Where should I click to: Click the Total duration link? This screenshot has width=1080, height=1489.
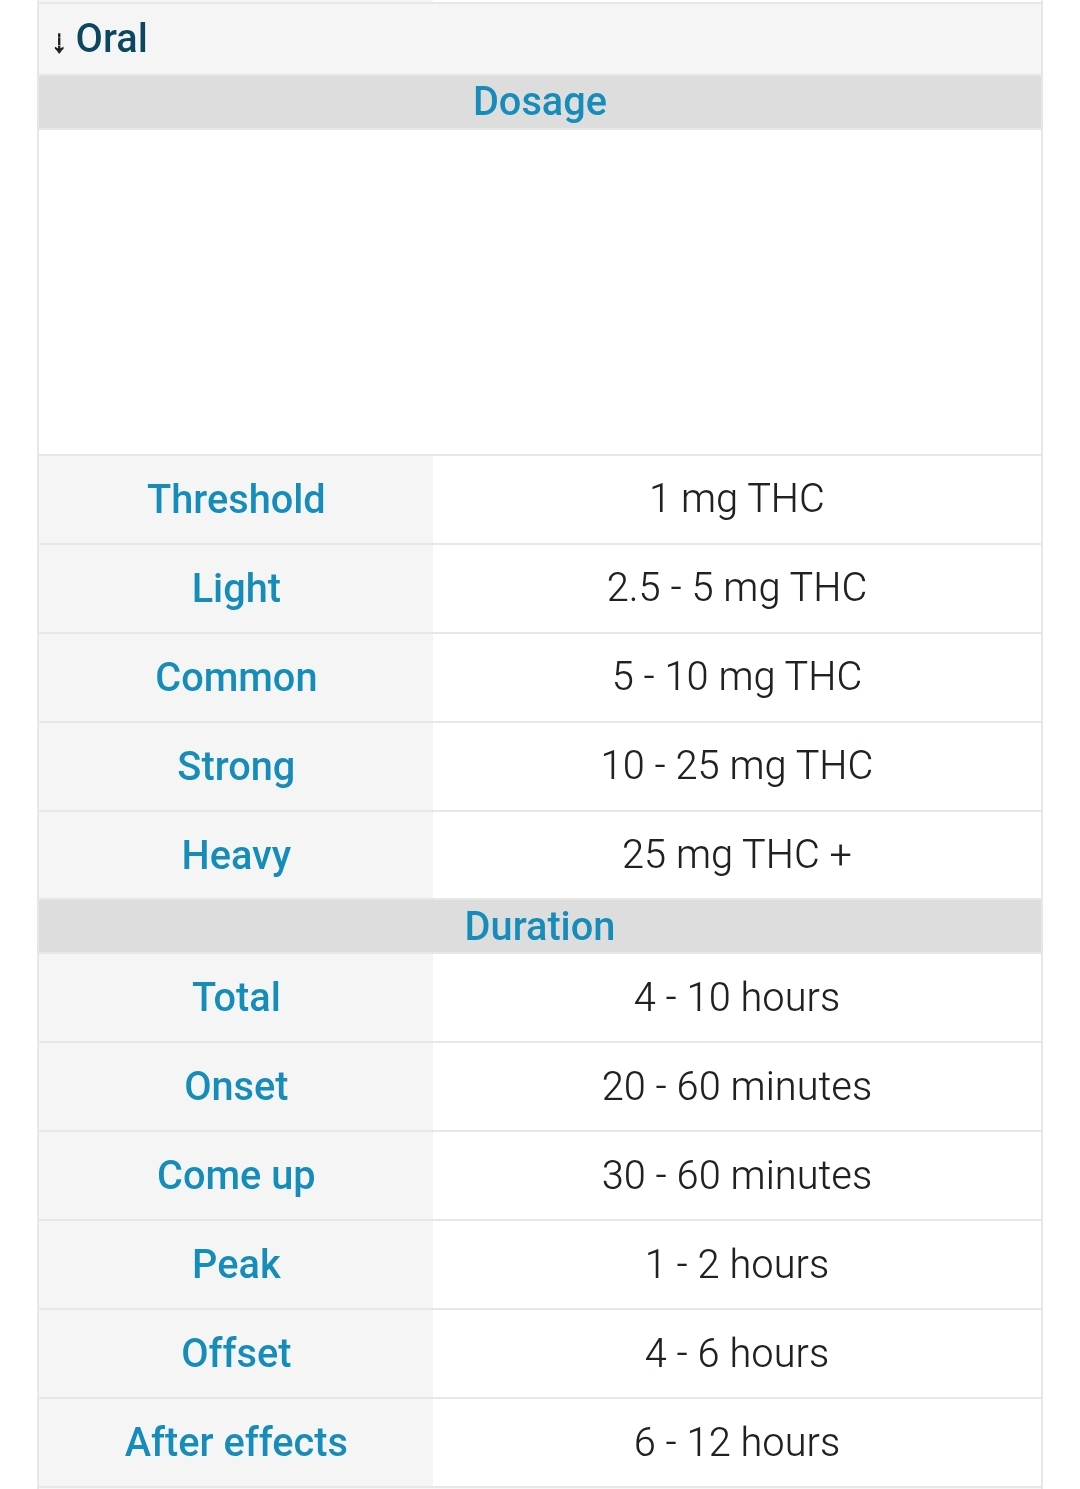[236, 997]
